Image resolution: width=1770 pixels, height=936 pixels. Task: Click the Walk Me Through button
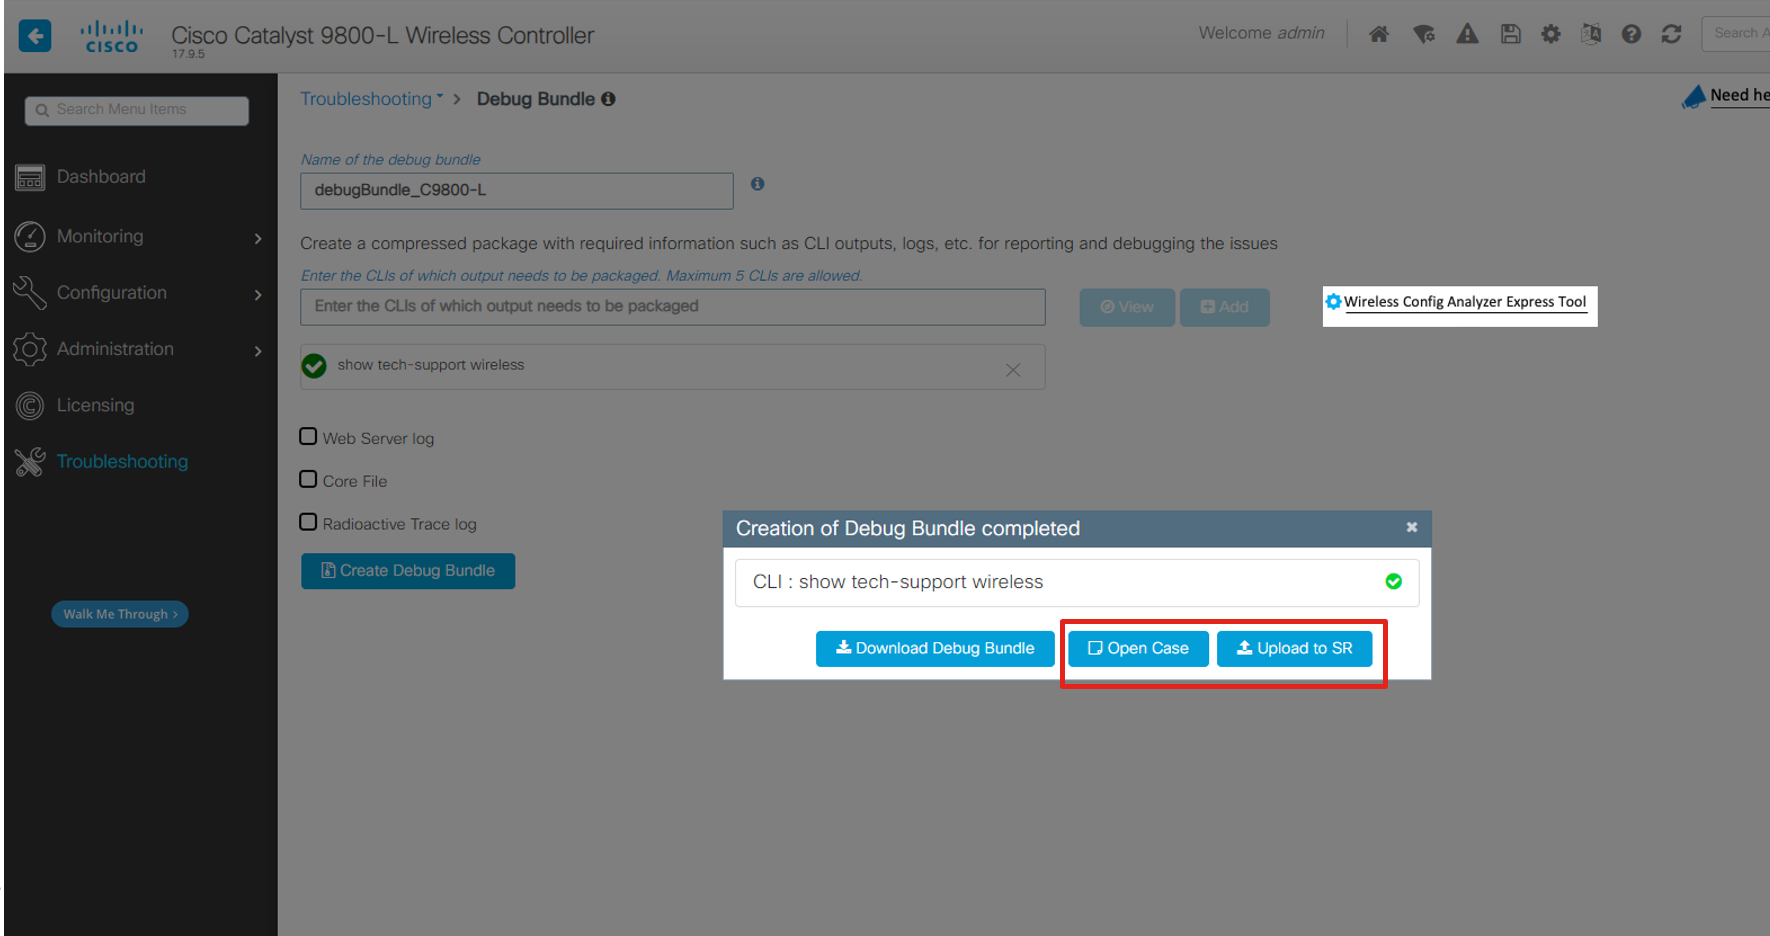[120, 614]
